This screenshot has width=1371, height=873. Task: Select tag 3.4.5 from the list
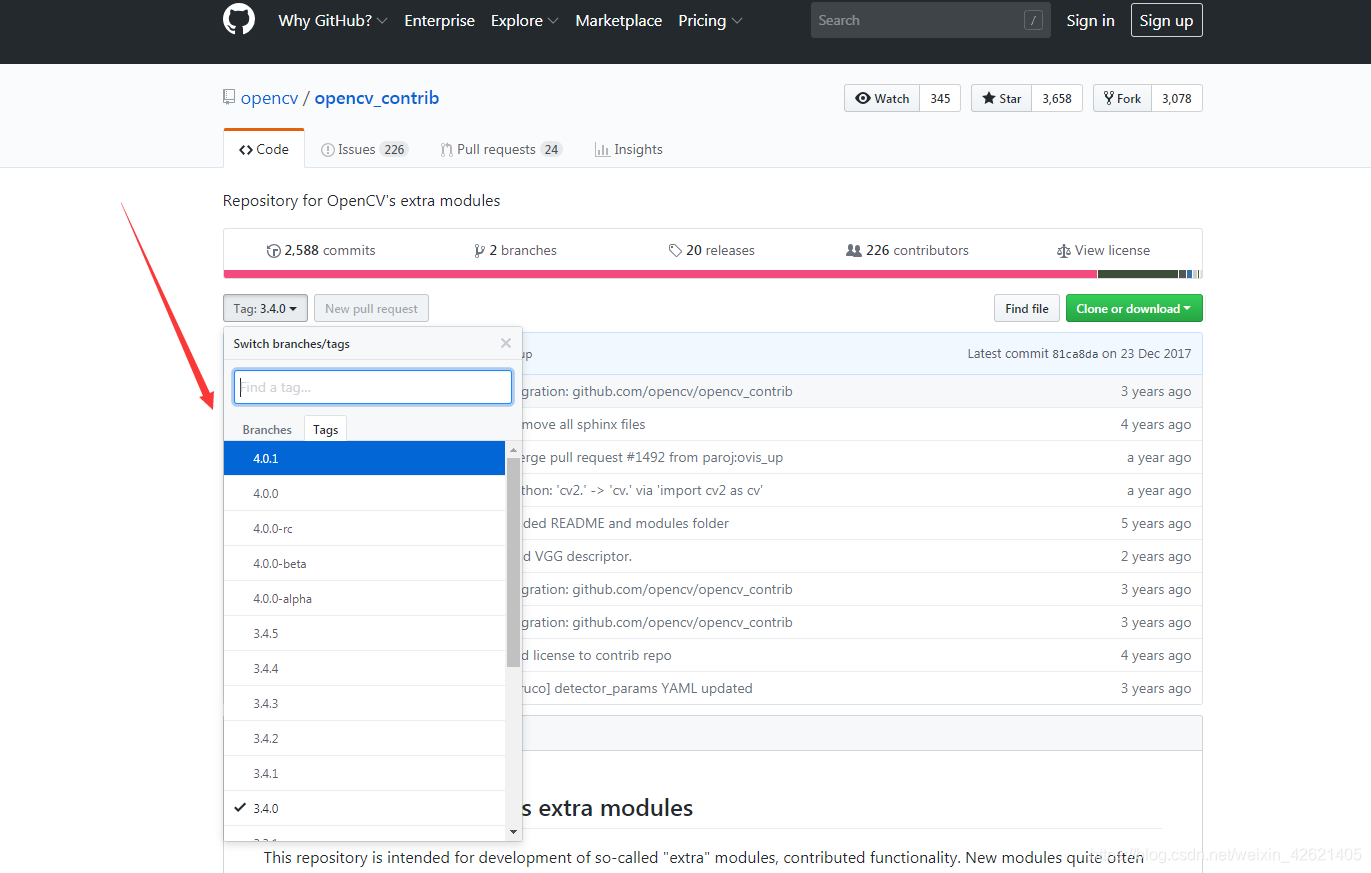tap(365, 633)
